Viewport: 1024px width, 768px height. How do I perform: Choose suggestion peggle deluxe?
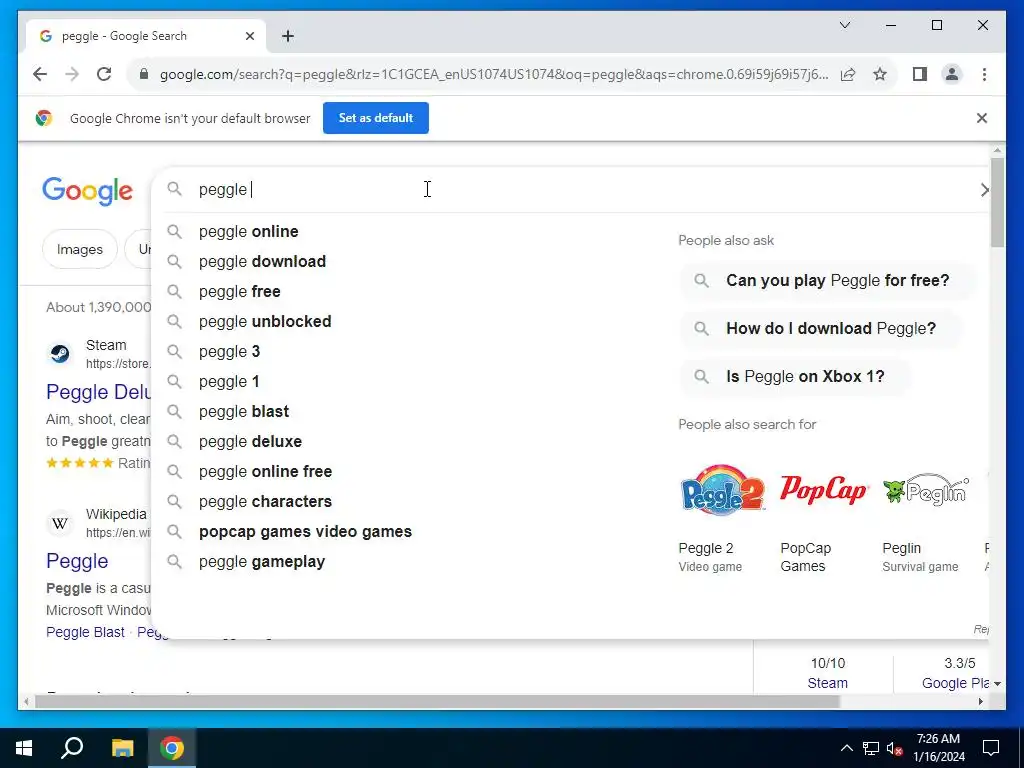[x=405, y=442]
